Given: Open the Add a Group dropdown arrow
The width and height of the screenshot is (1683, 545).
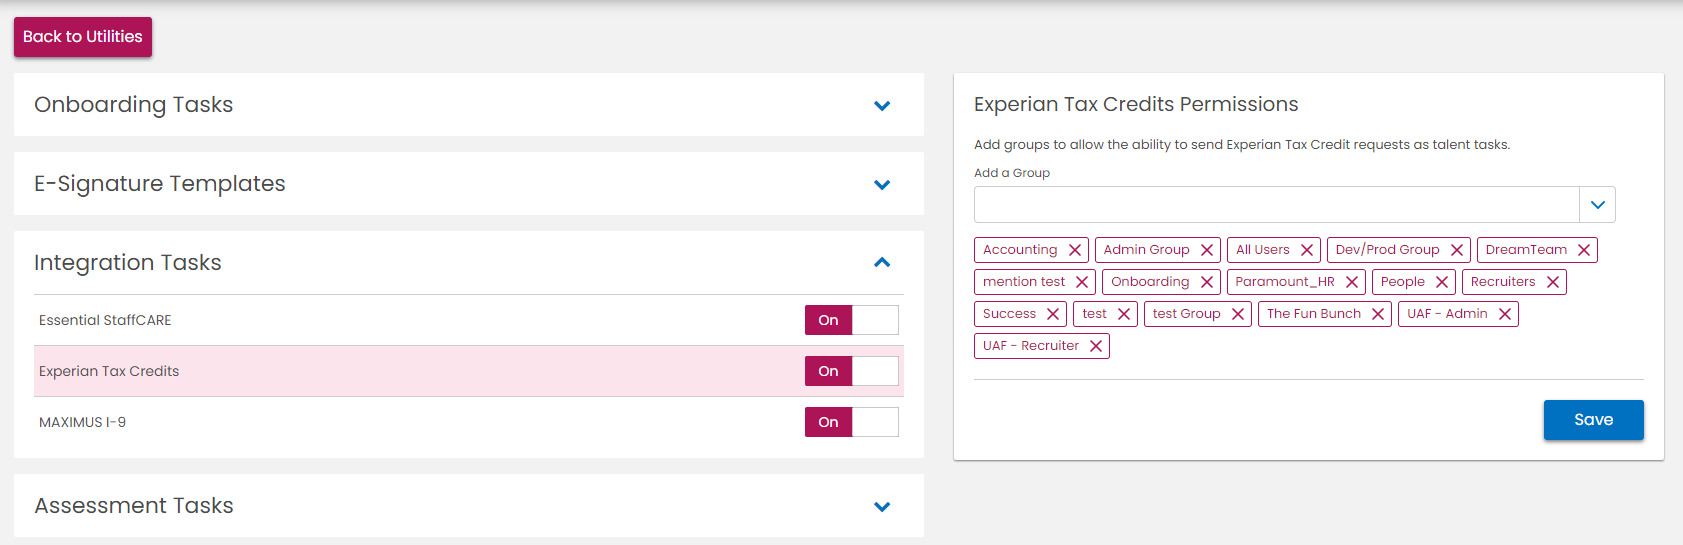Looking at the screenshot, I should [1597, 205].
